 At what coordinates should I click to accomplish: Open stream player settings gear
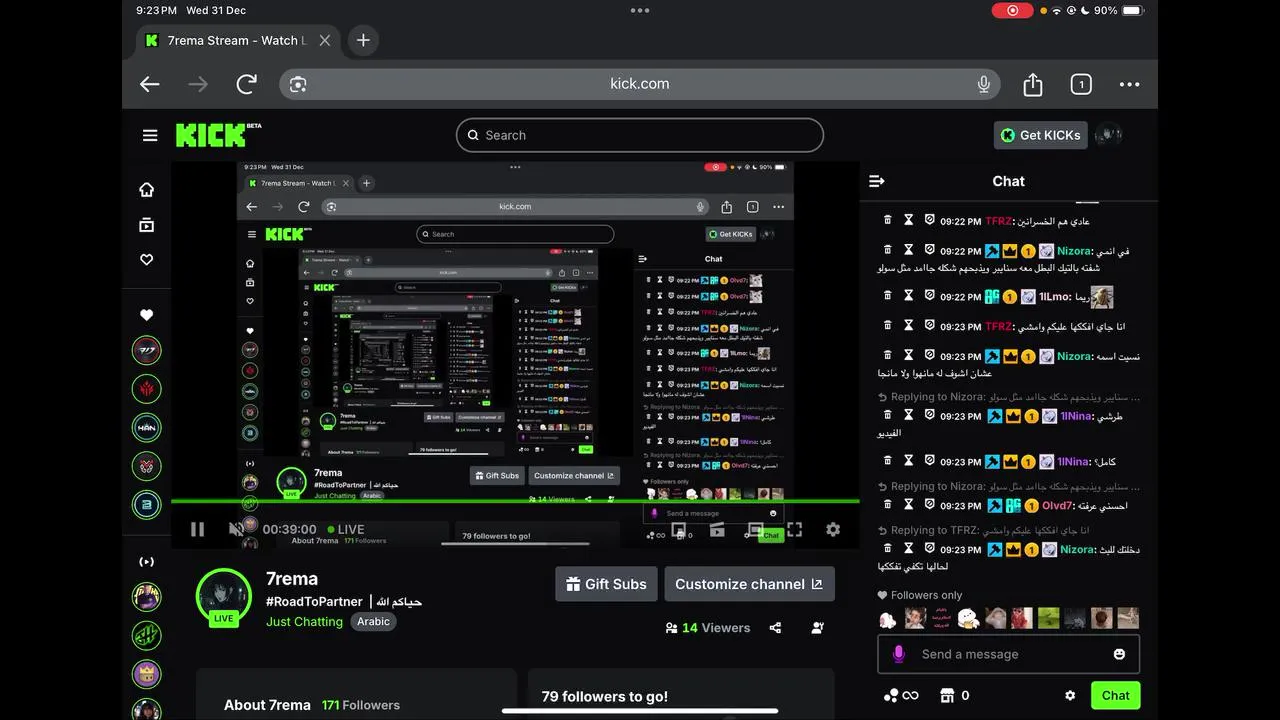tap(833, 529)
